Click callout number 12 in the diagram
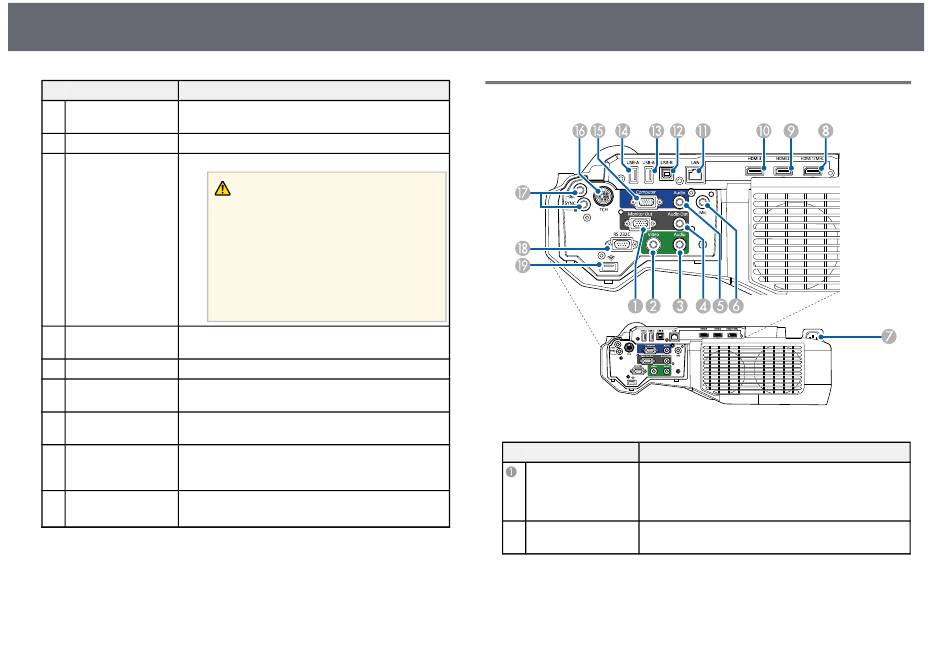This screenshot has height=659, width=950. click(677, 131)
